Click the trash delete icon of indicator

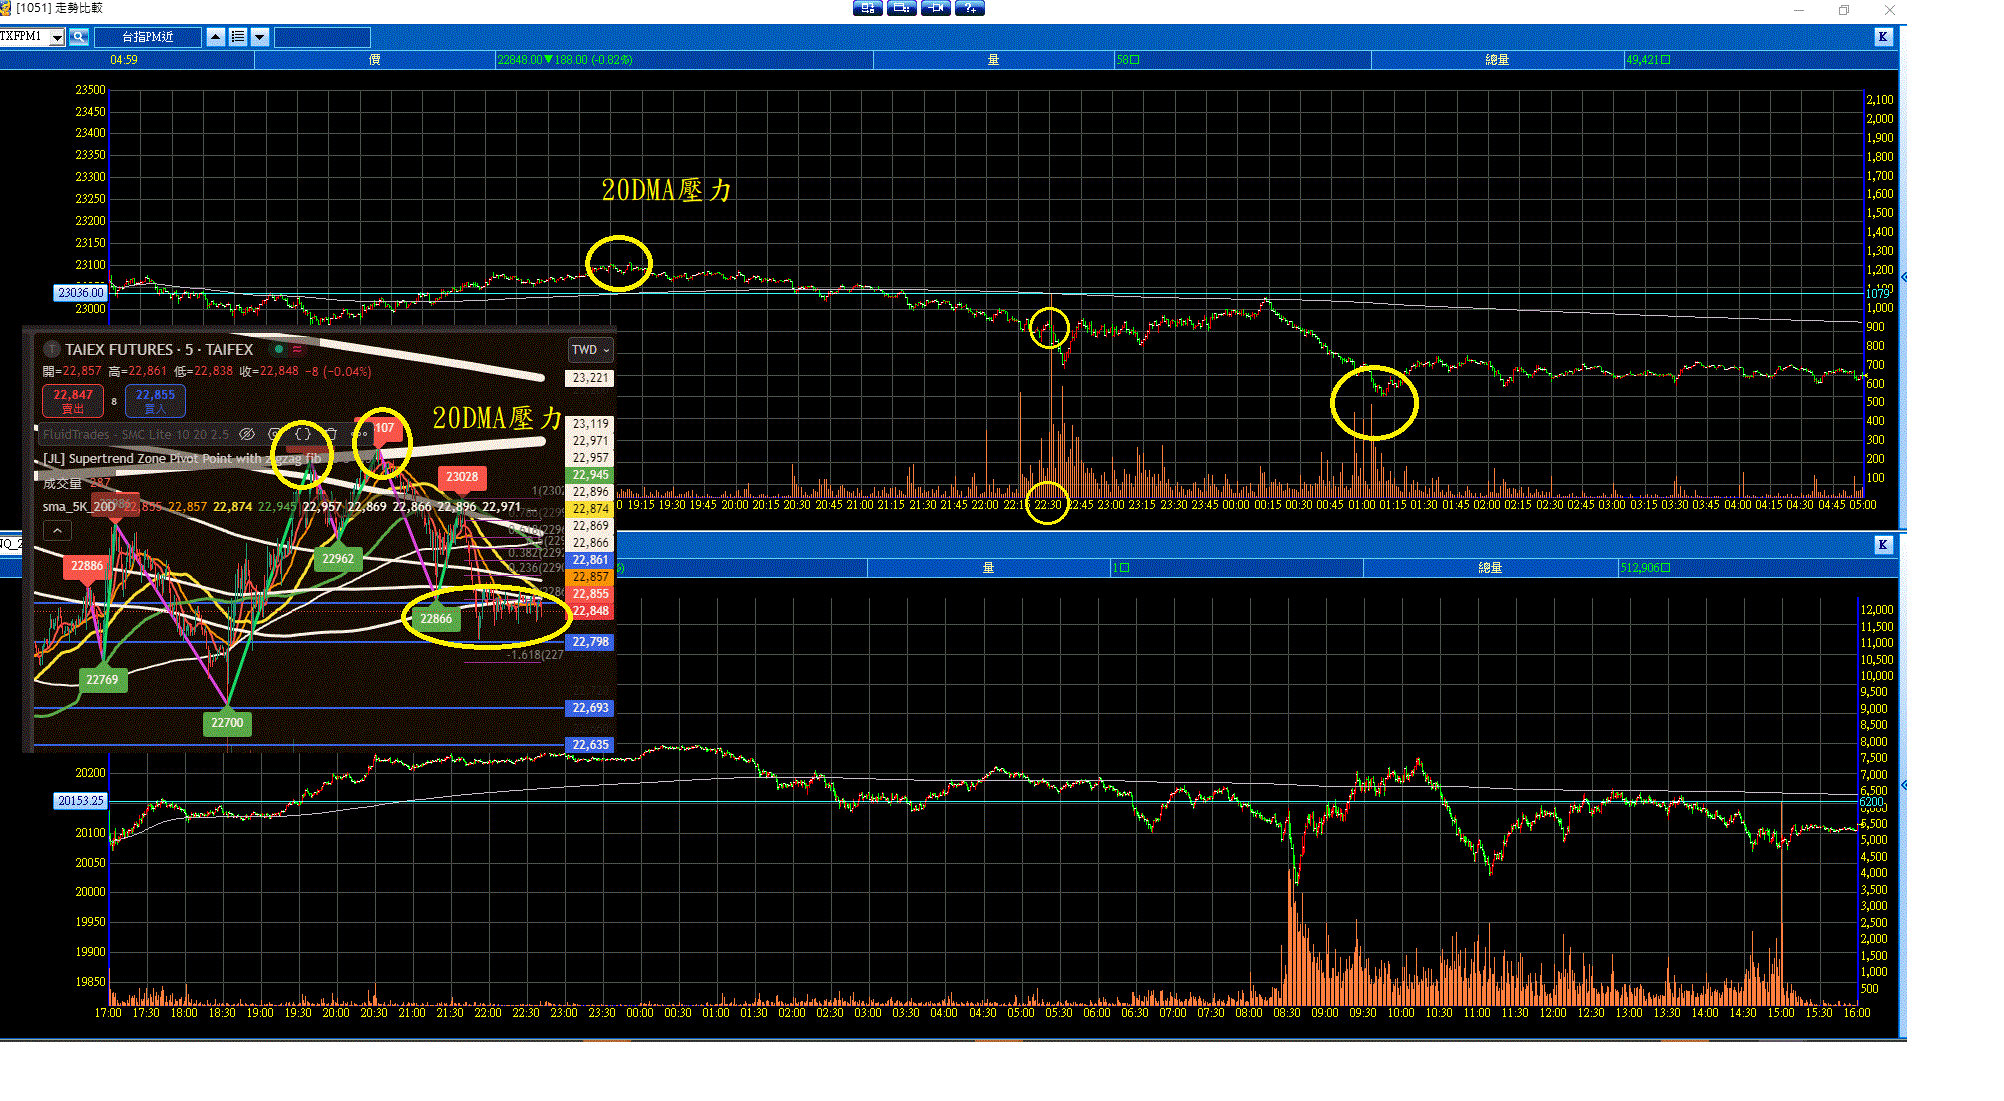pyautogui.click(x=331, y=434)
